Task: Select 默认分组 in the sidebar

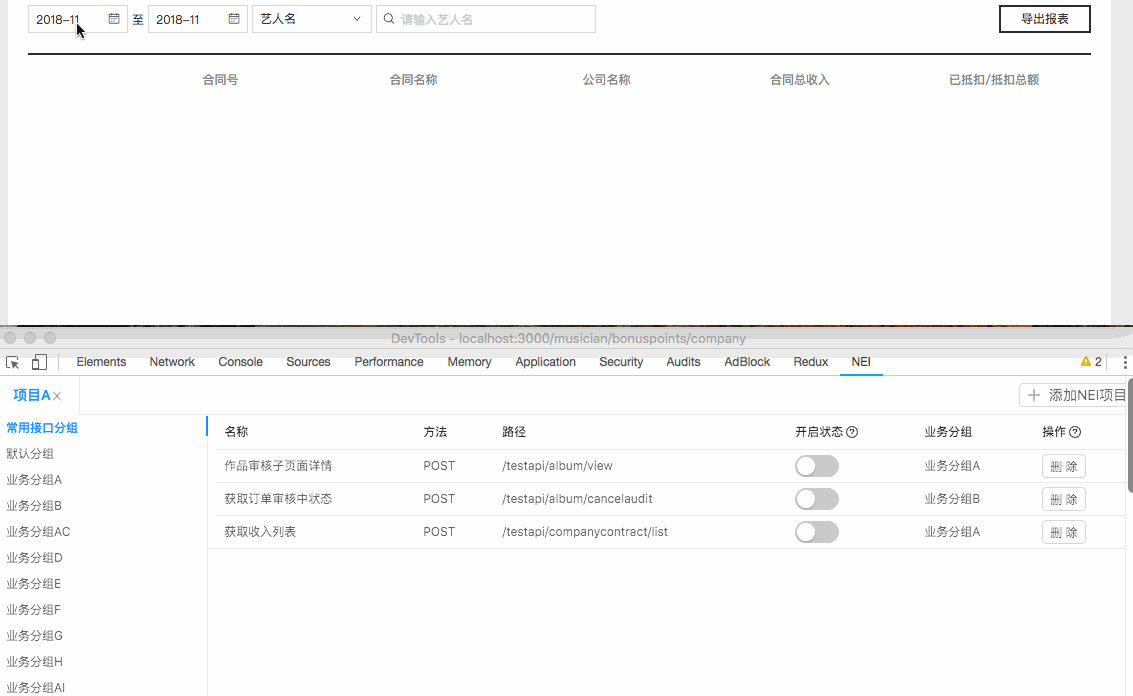Action: click(30, 454)
